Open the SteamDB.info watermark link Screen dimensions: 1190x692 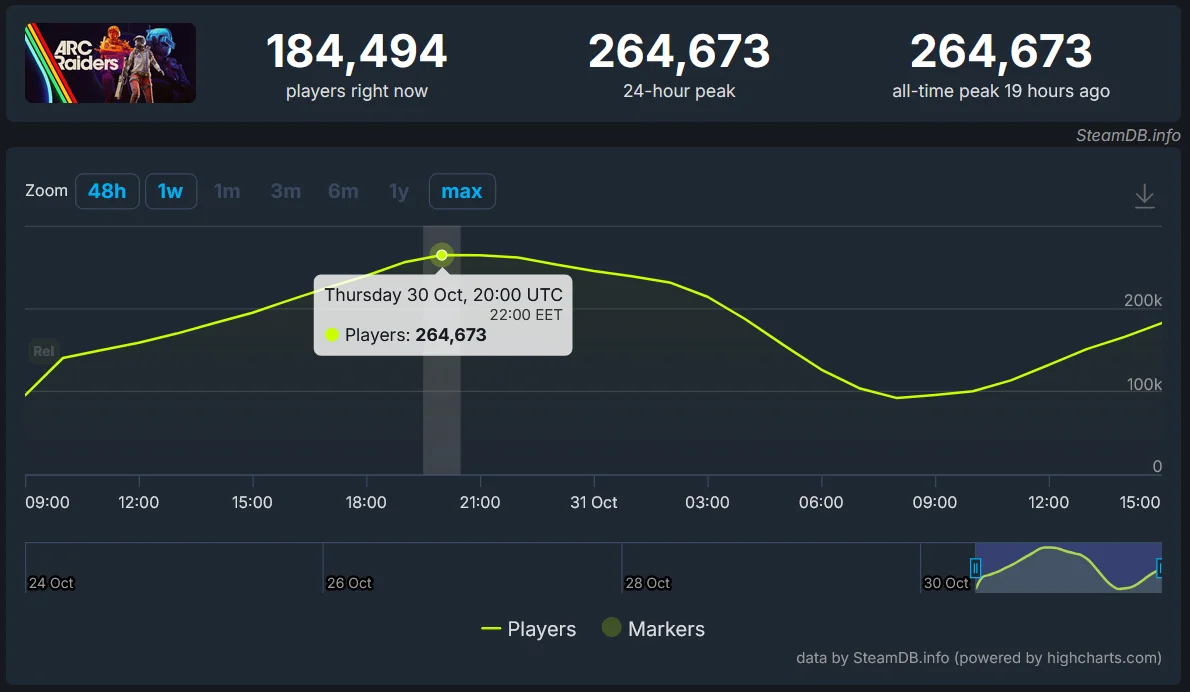pyautogui.click(x=1128, y=135)
